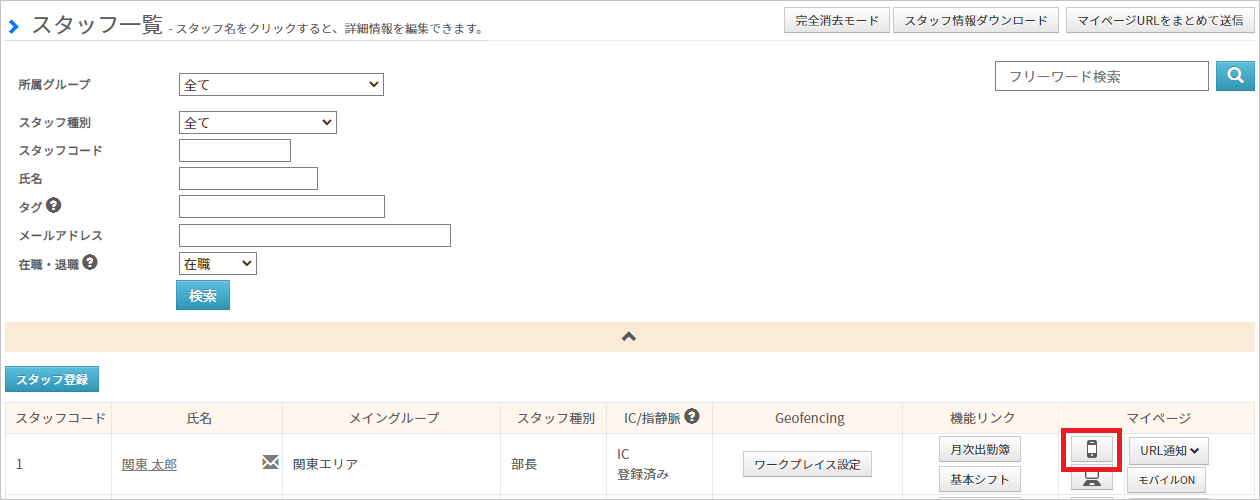This screenshot has height=500, width=1260.
Task: Open help icon next to タグ label
Action: point(54,206)
